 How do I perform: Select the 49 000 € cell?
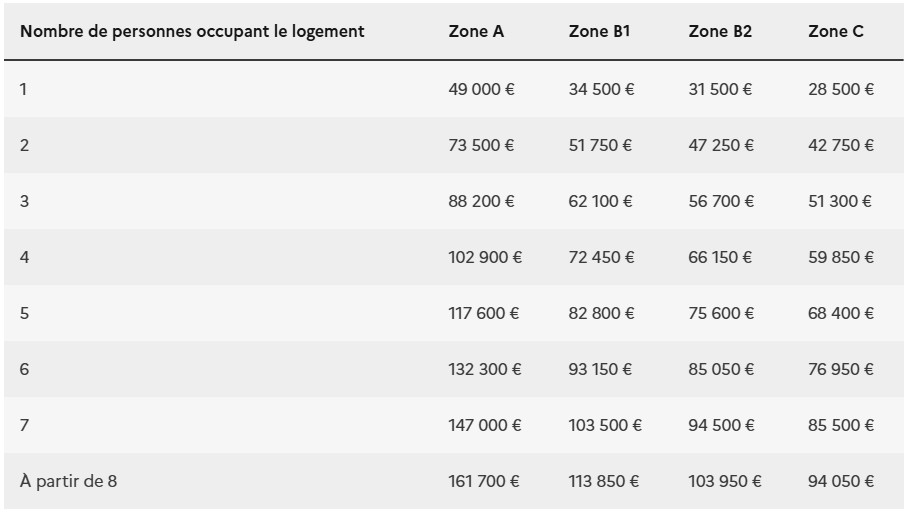click(x=482, y=89)
